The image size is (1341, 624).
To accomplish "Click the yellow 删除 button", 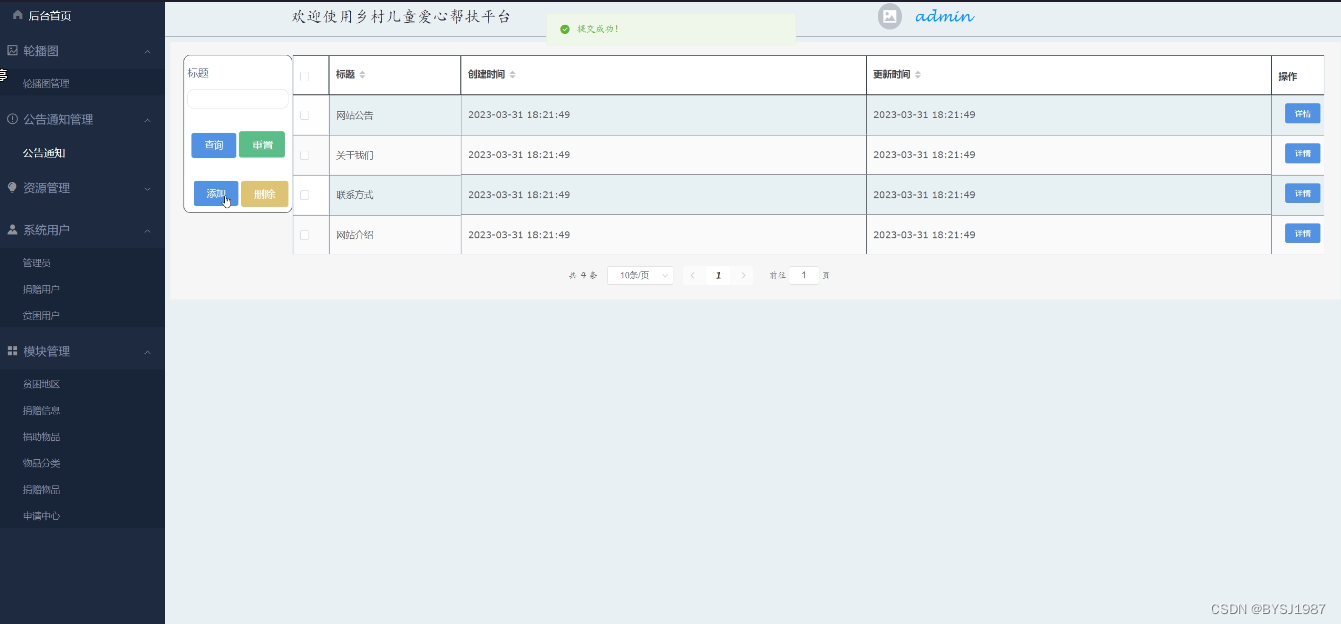I will pyautogui.click(x=264, y=194).
